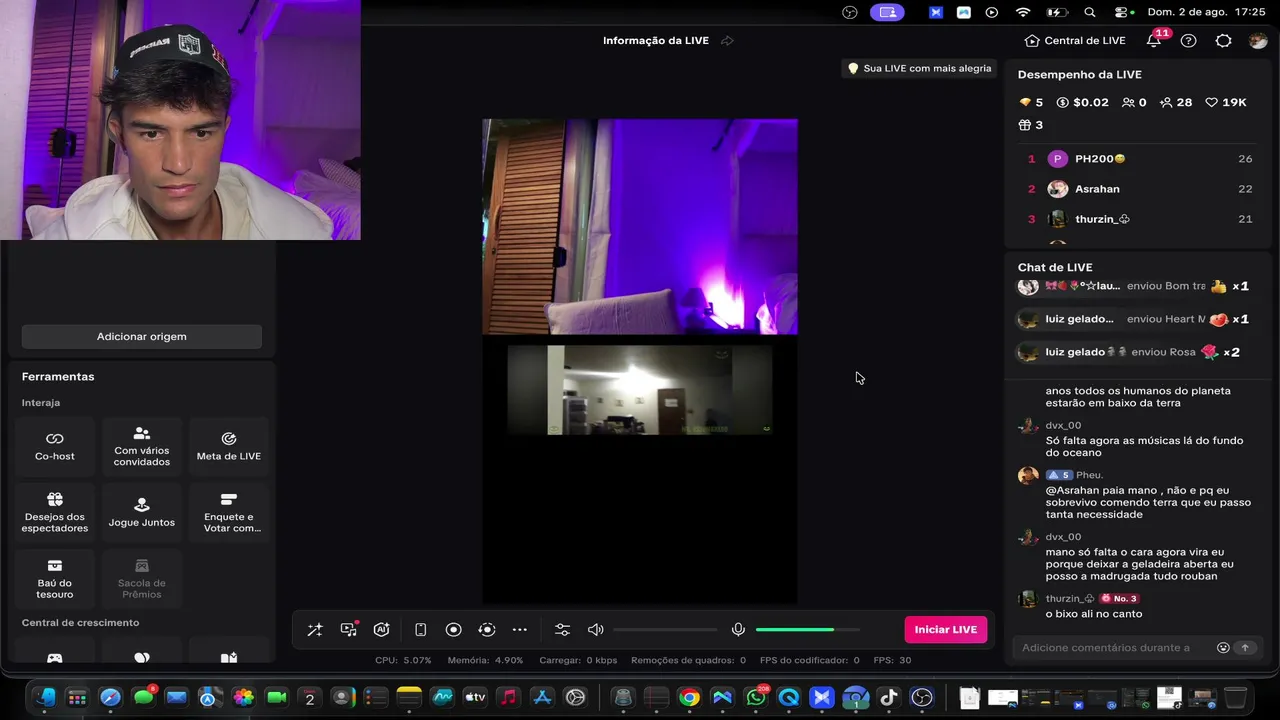Send the chat comment with arrow button
Viewport: 1280px width, 720px height.
pyautogui.click(x=1245, y=648)
